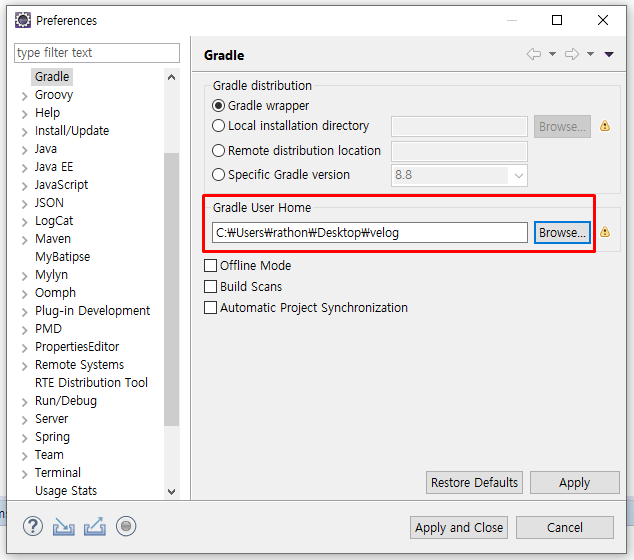634x560 pixels.
Task: Select Gradle in the preferences tree
Action: [52, 77]
